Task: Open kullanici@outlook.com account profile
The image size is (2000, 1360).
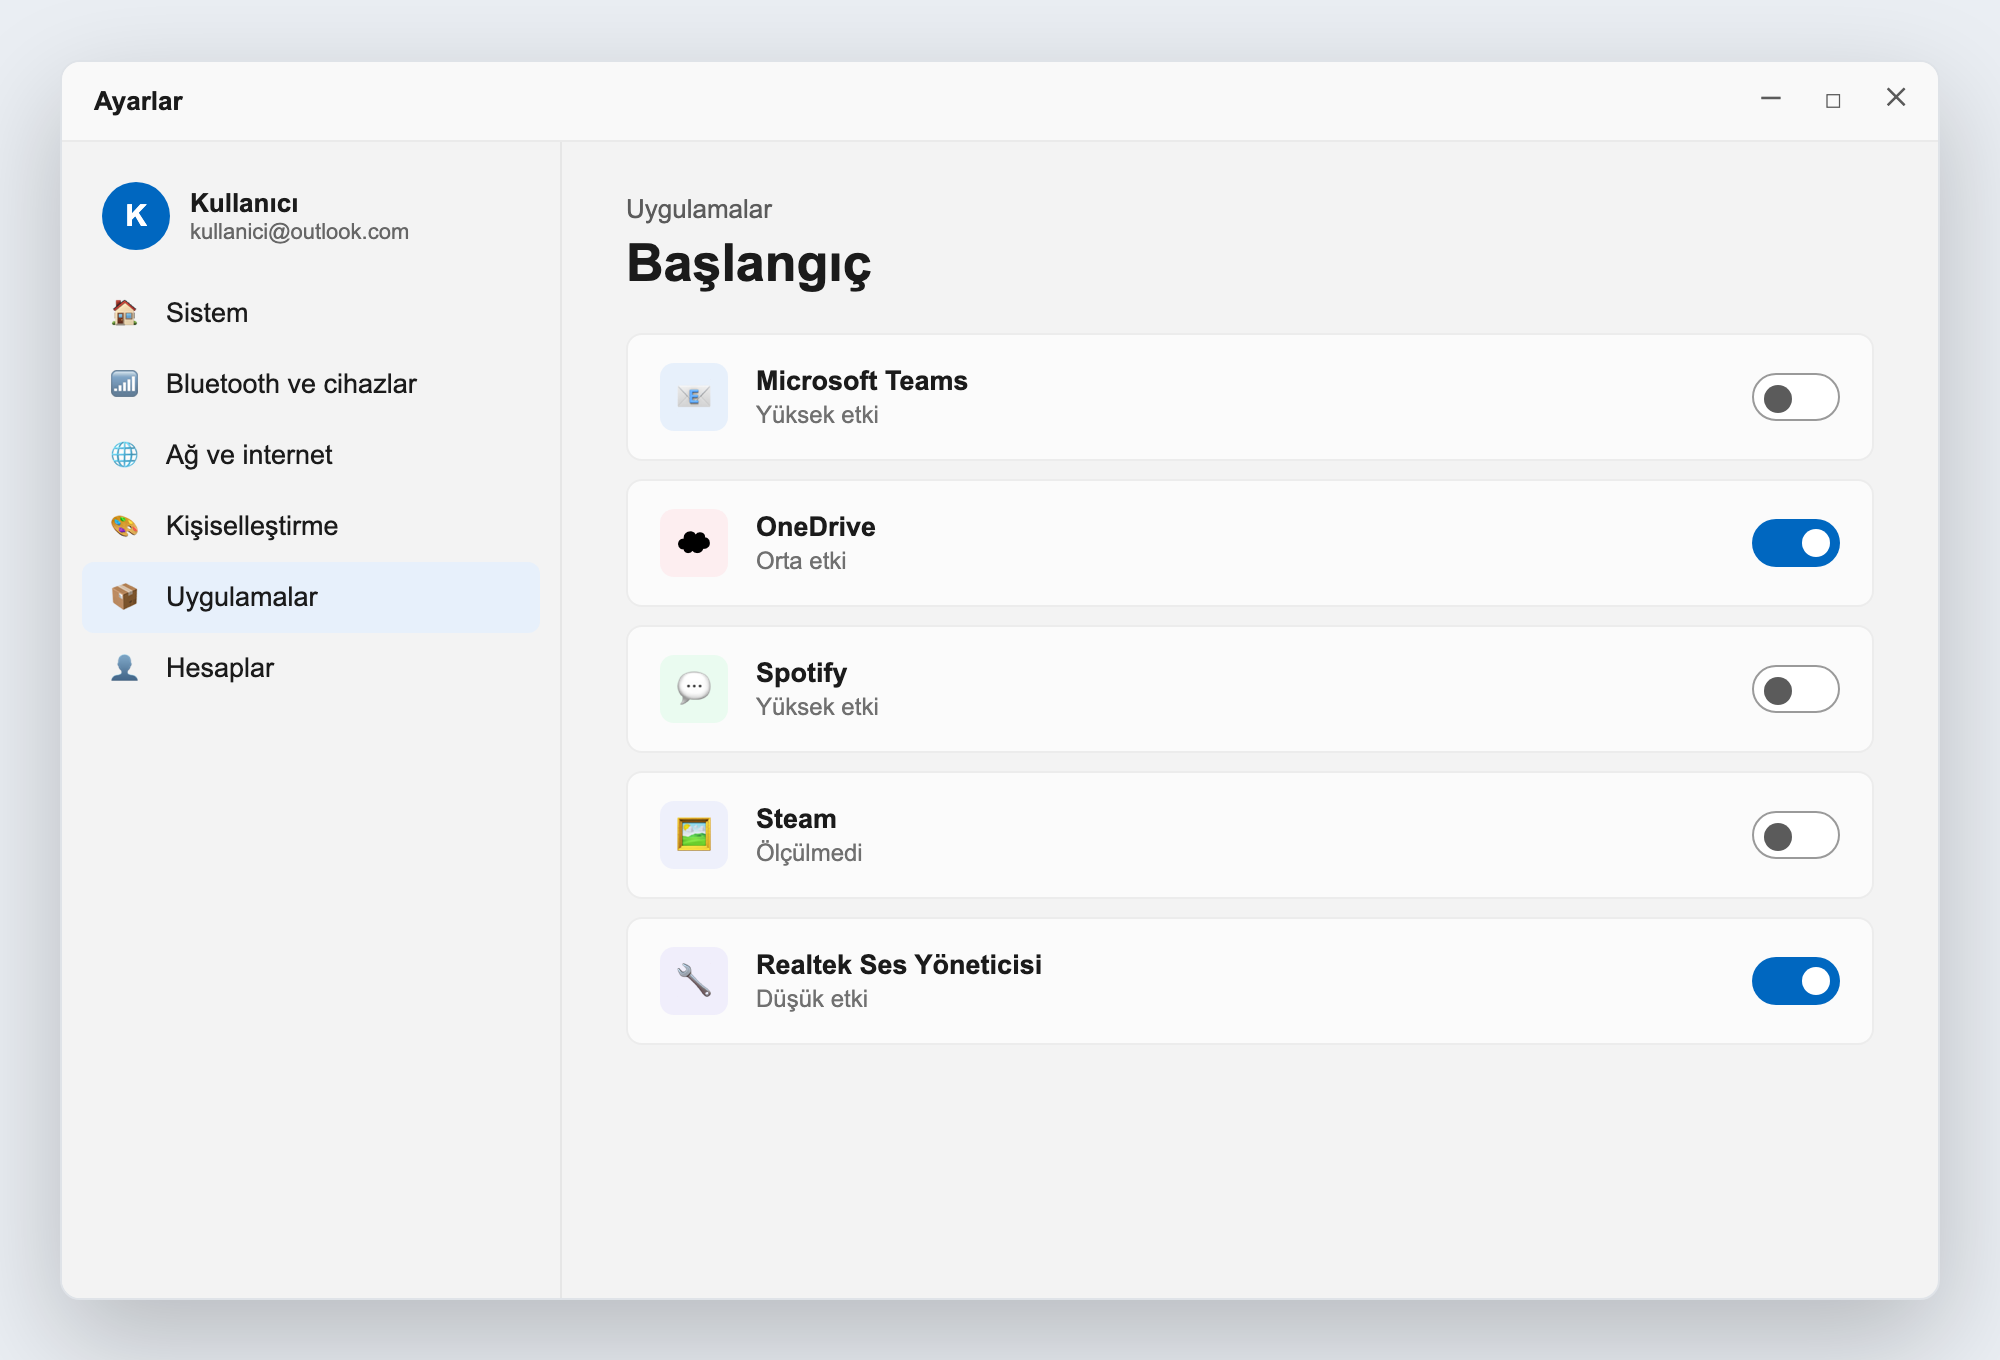Action: [299, 232]
